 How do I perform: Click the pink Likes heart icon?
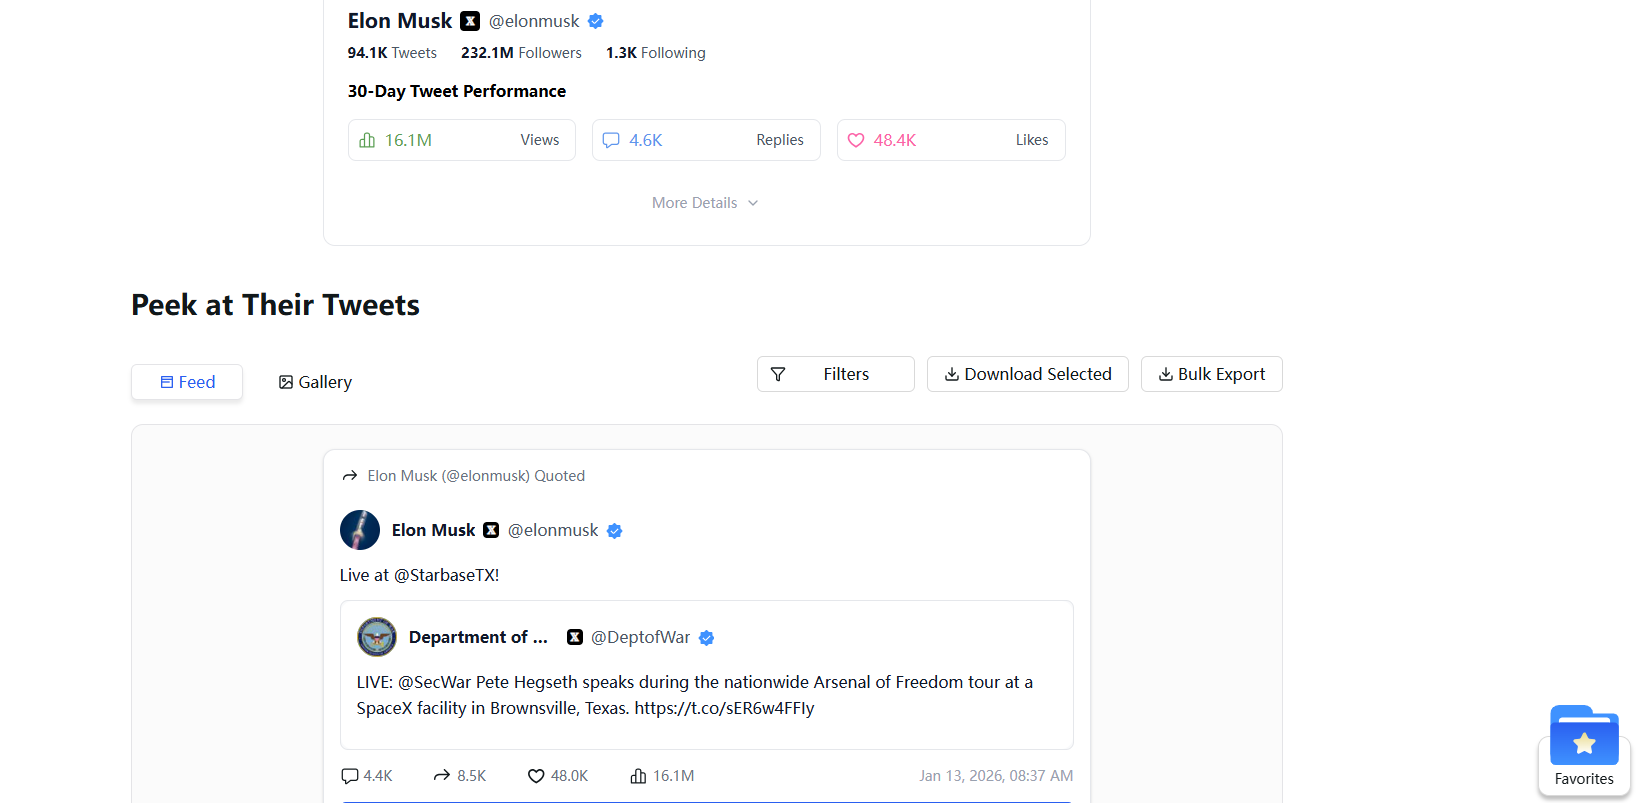(857, 140)
